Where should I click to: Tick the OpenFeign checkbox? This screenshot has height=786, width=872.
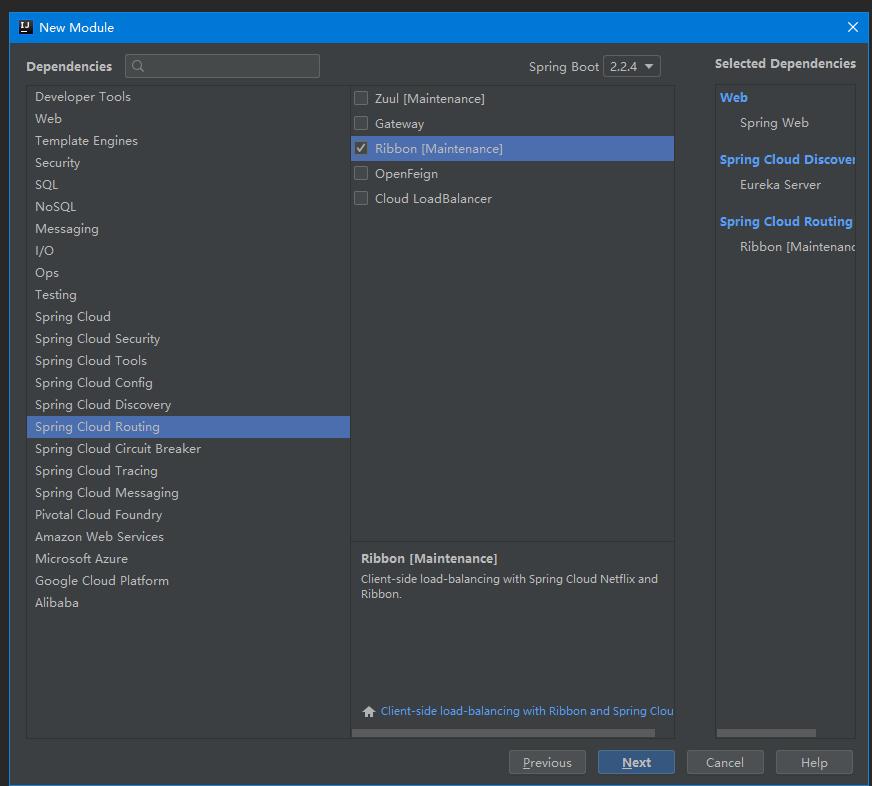coord(361,174)
